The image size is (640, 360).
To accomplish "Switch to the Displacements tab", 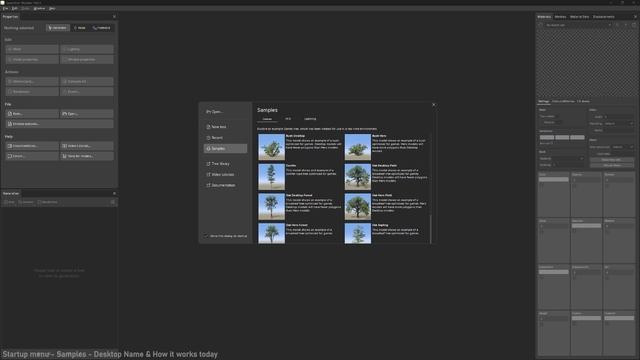I will [x=604, y=17].
